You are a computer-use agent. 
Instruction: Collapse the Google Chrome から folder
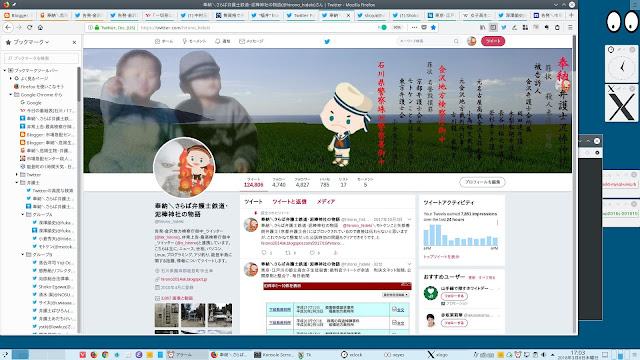pyautogui.click(x=11, y=94)
